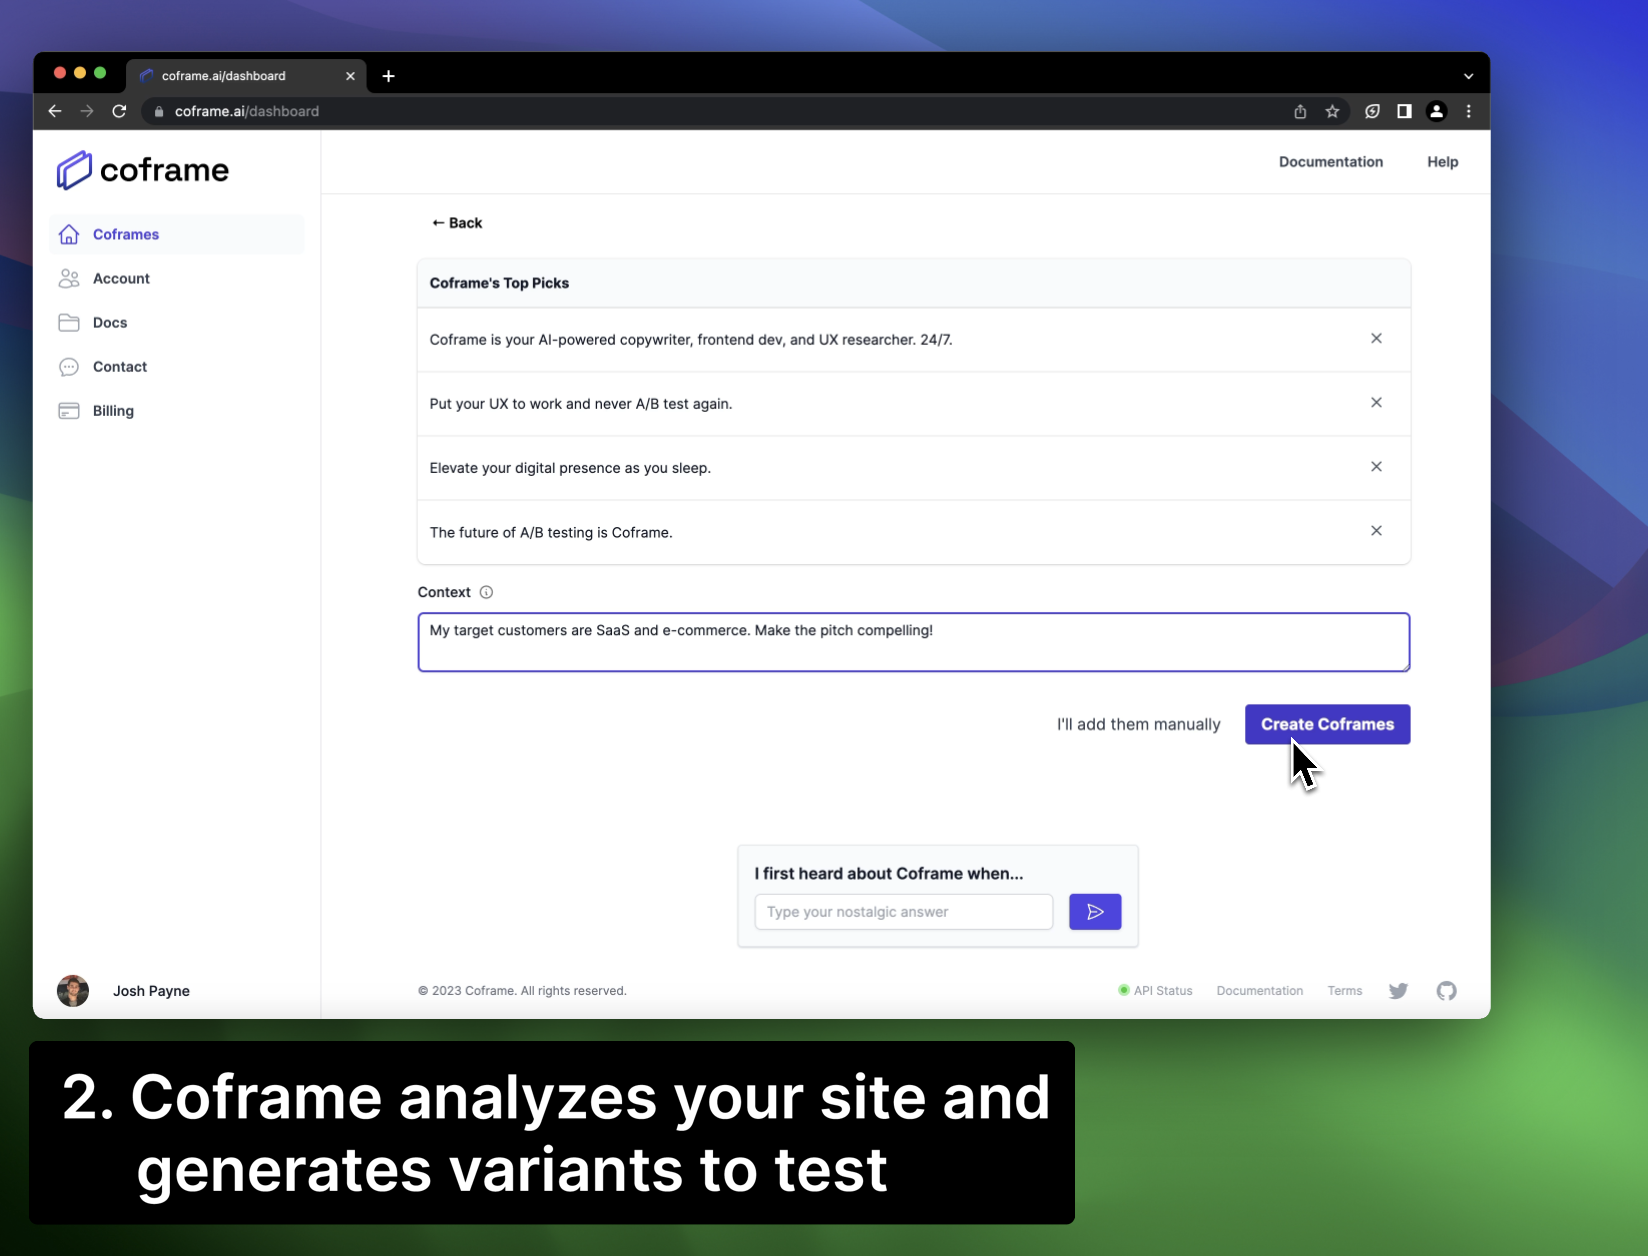Click the copyright 2023 Coframe text
The width and height of the screenshot is (1648, 1256).
(522, 991)
